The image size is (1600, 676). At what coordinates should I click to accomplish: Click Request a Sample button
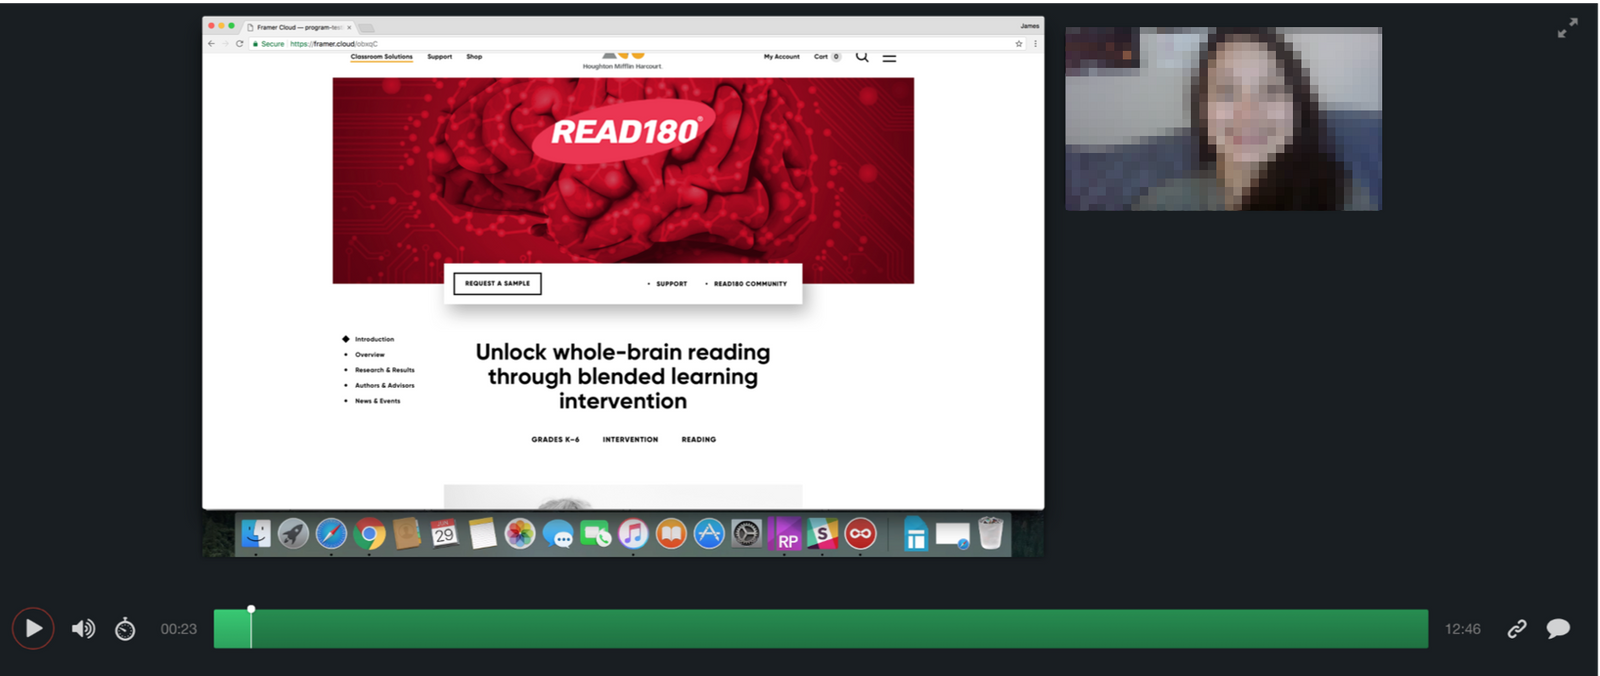(497, 284)
